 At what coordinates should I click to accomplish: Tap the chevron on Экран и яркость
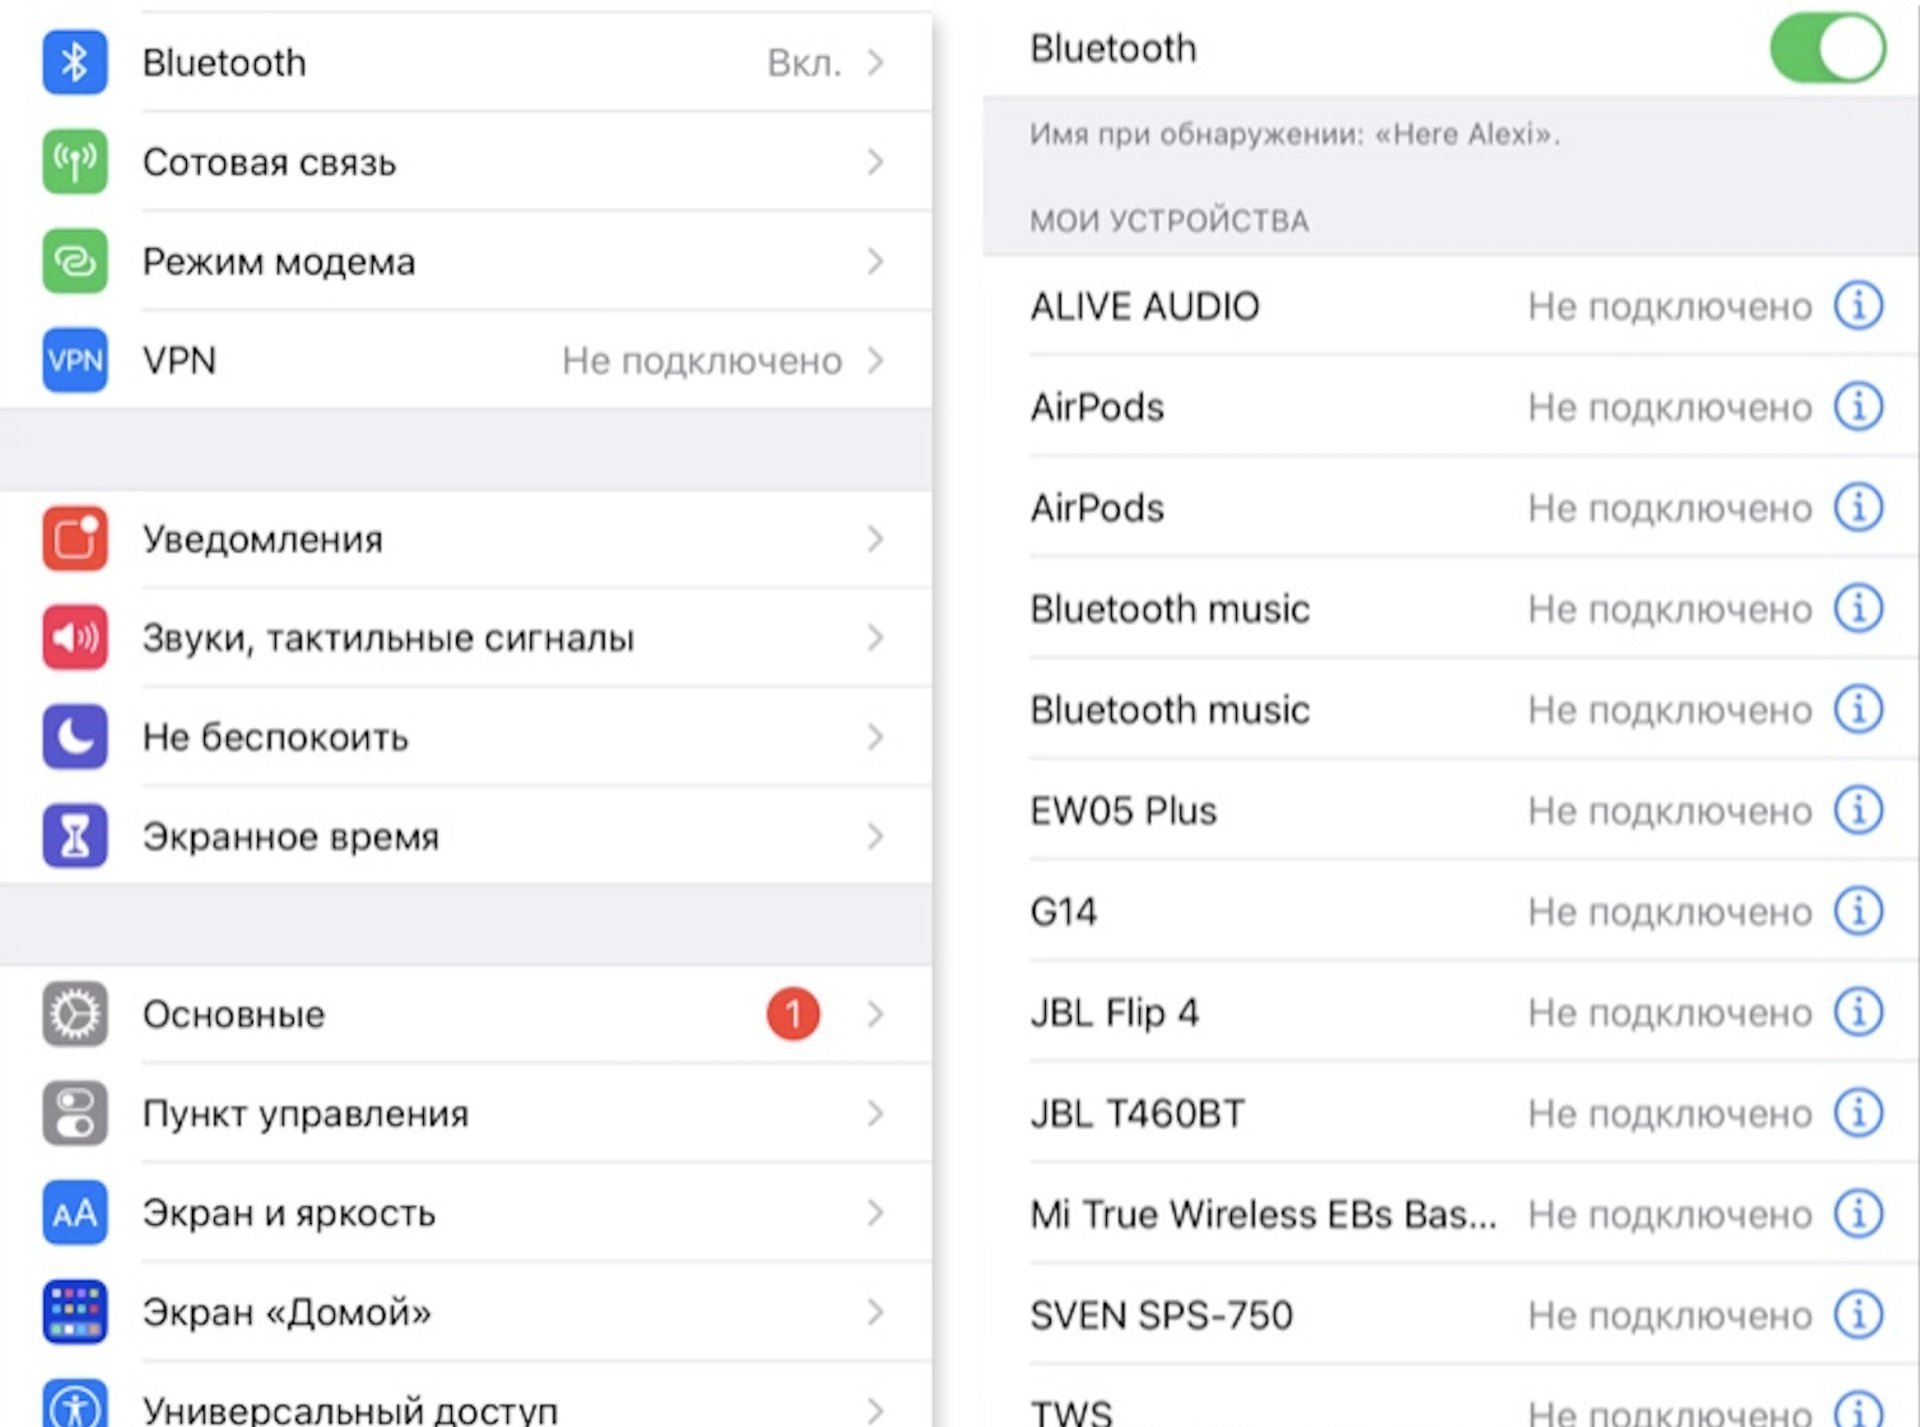(876, 1213)
